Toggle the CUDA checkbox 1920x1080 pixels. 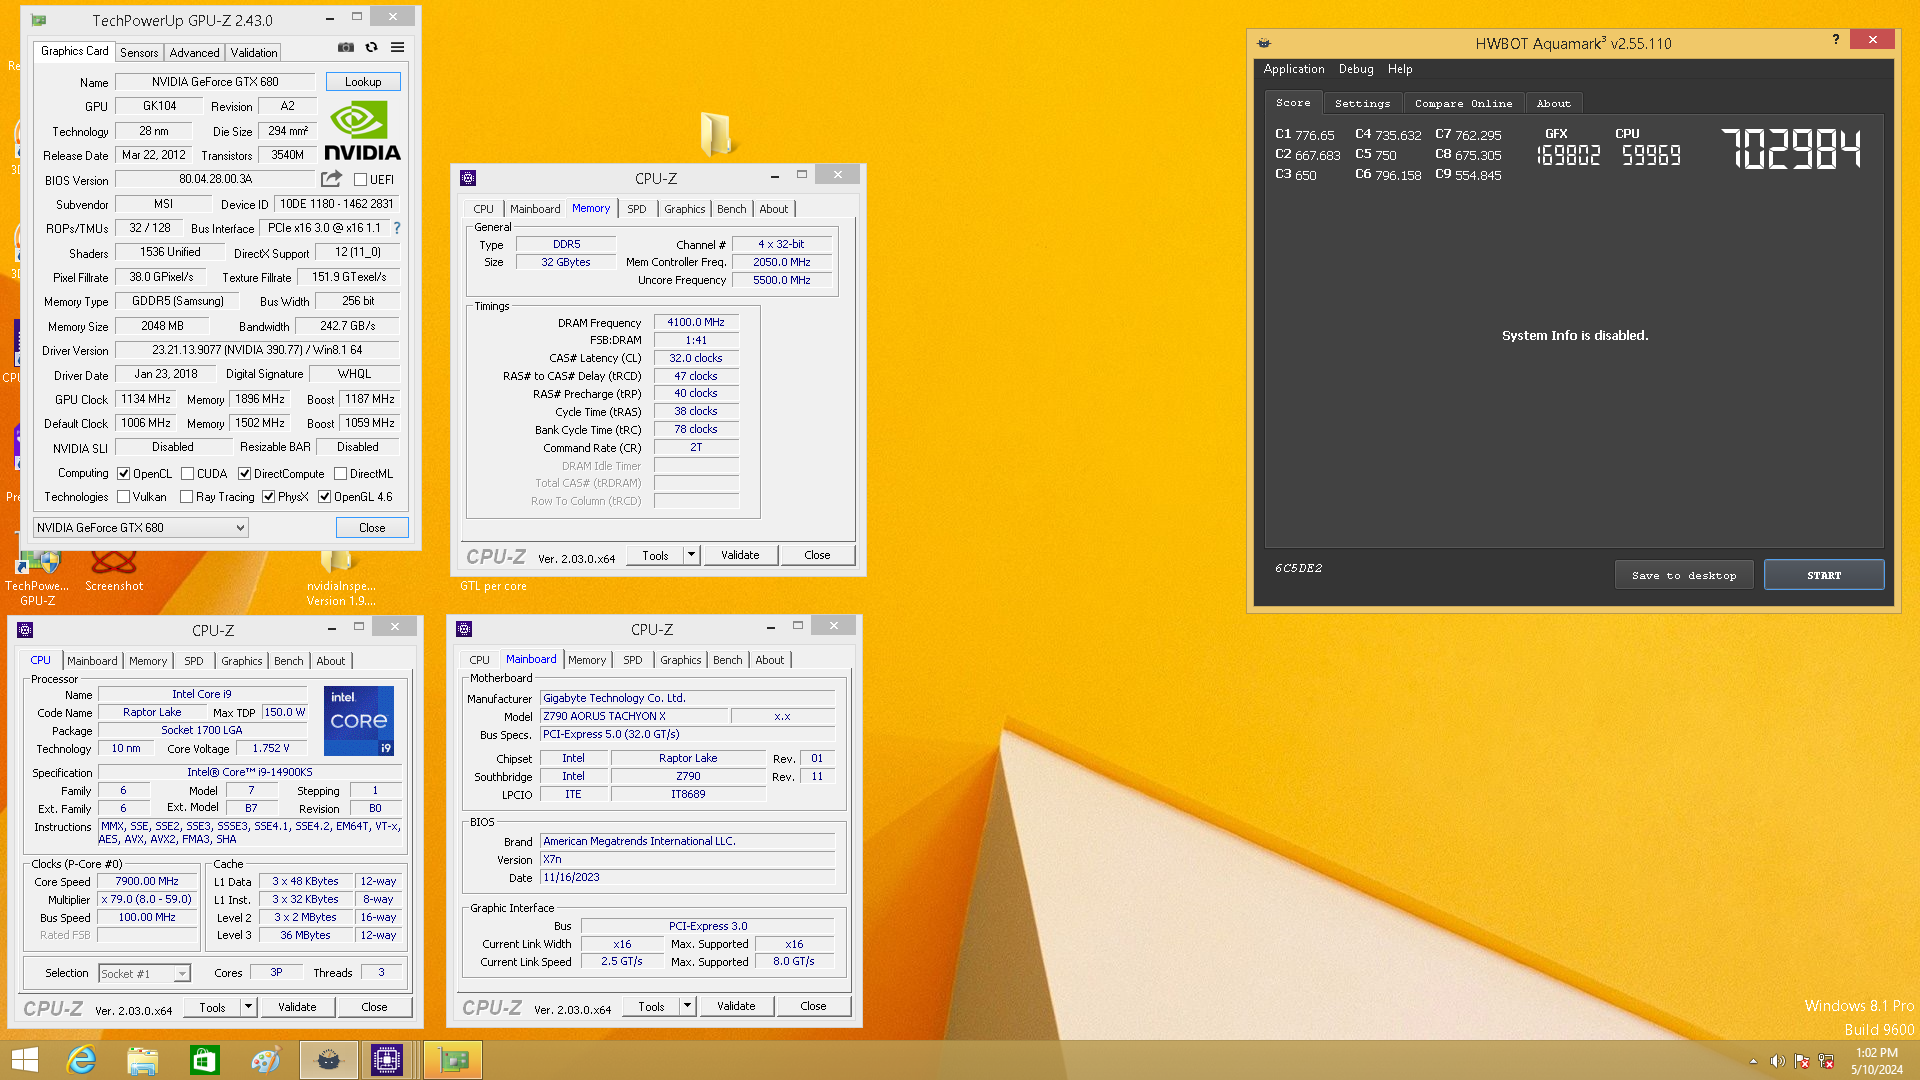[x=187, y=474]
